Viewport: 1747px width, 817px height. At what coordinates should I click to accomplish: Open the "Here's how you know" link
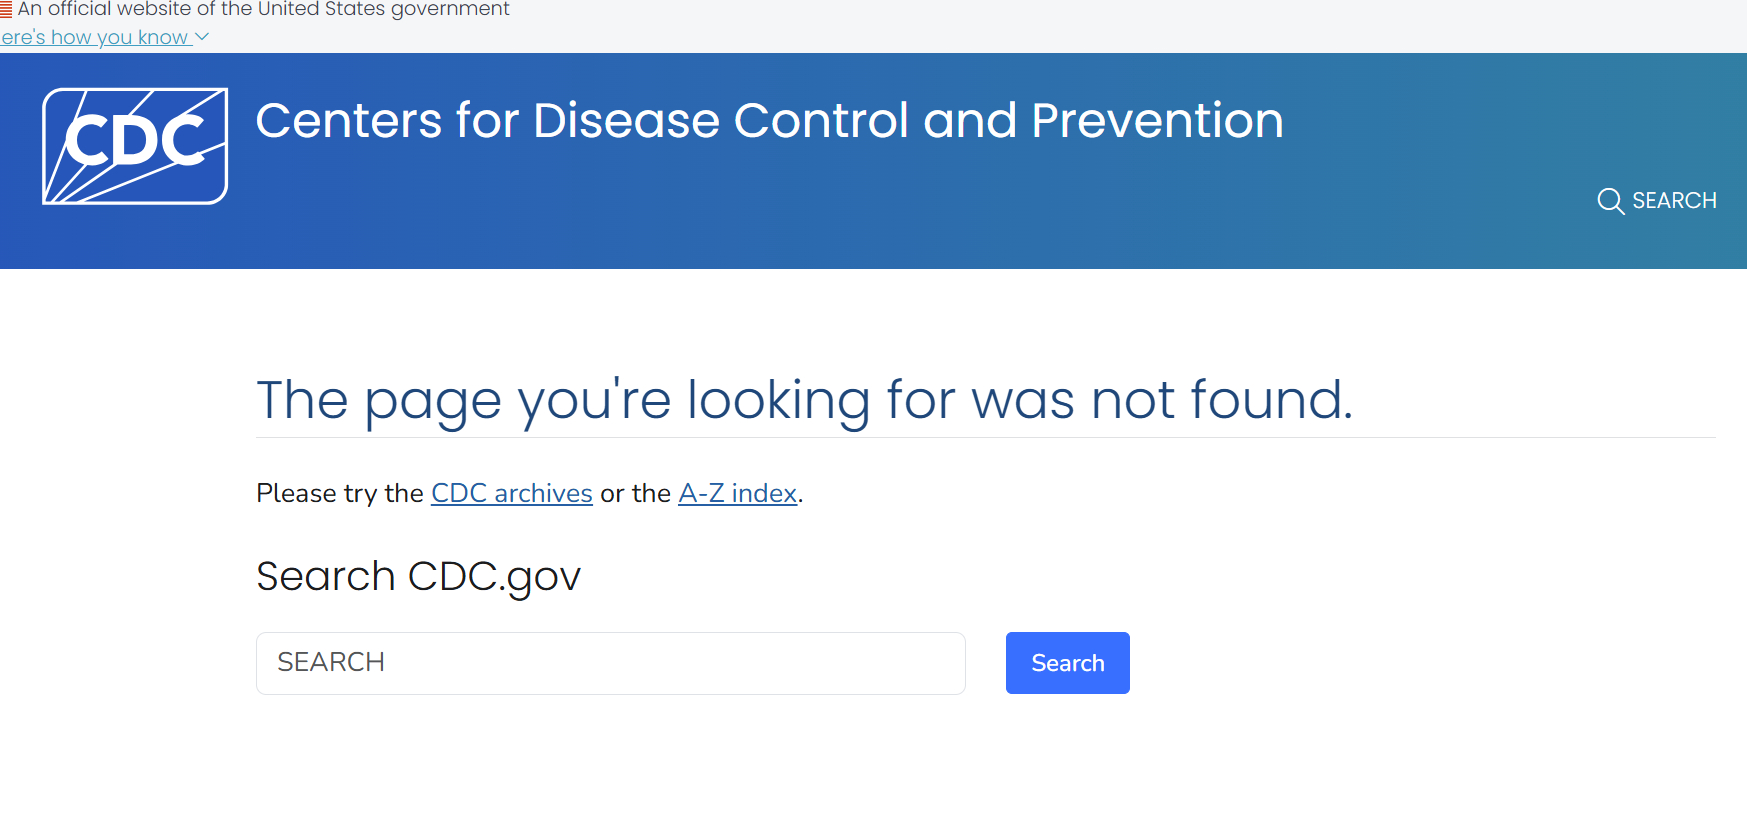tap(95, 37)
